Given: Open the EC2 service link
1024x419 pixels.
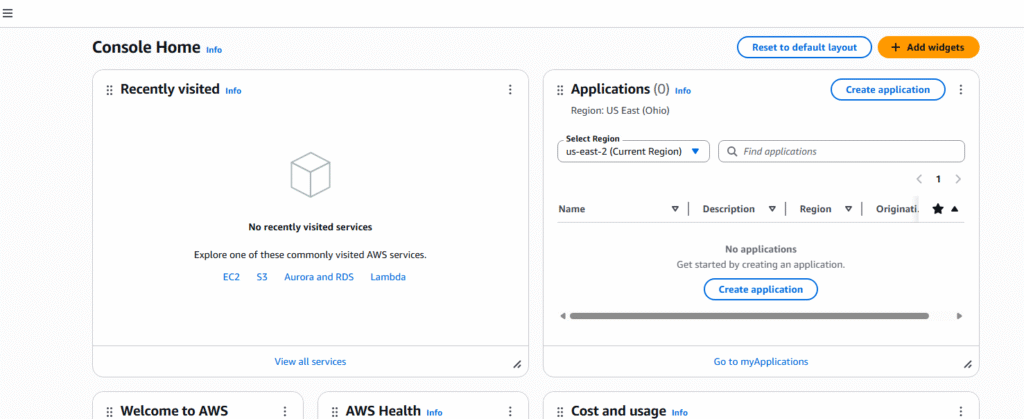Looking at the screenshot, I should 231,277.
